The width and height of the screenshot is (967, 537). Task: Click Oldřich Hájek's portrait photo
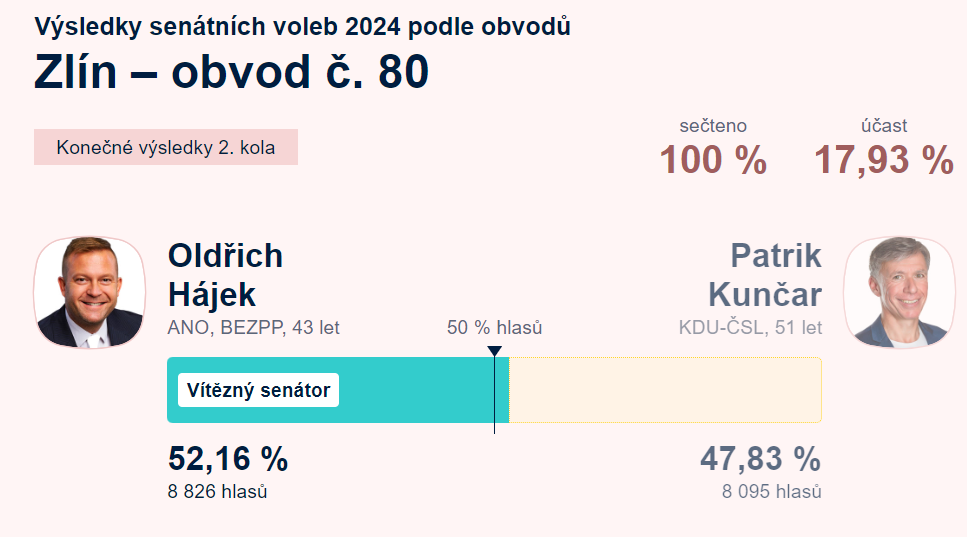pyautogui.click(x=89, y=292)
